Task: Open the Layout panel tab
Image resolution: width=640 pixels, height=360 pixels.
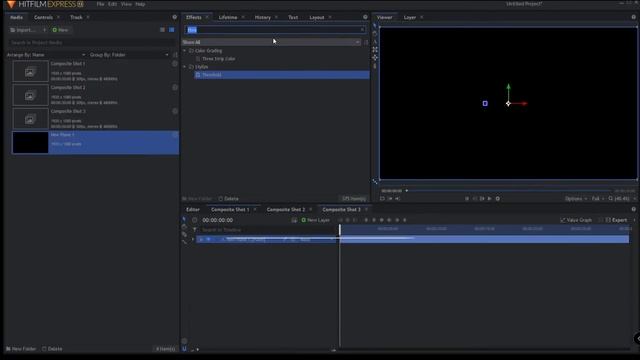Action: [317, 17]
